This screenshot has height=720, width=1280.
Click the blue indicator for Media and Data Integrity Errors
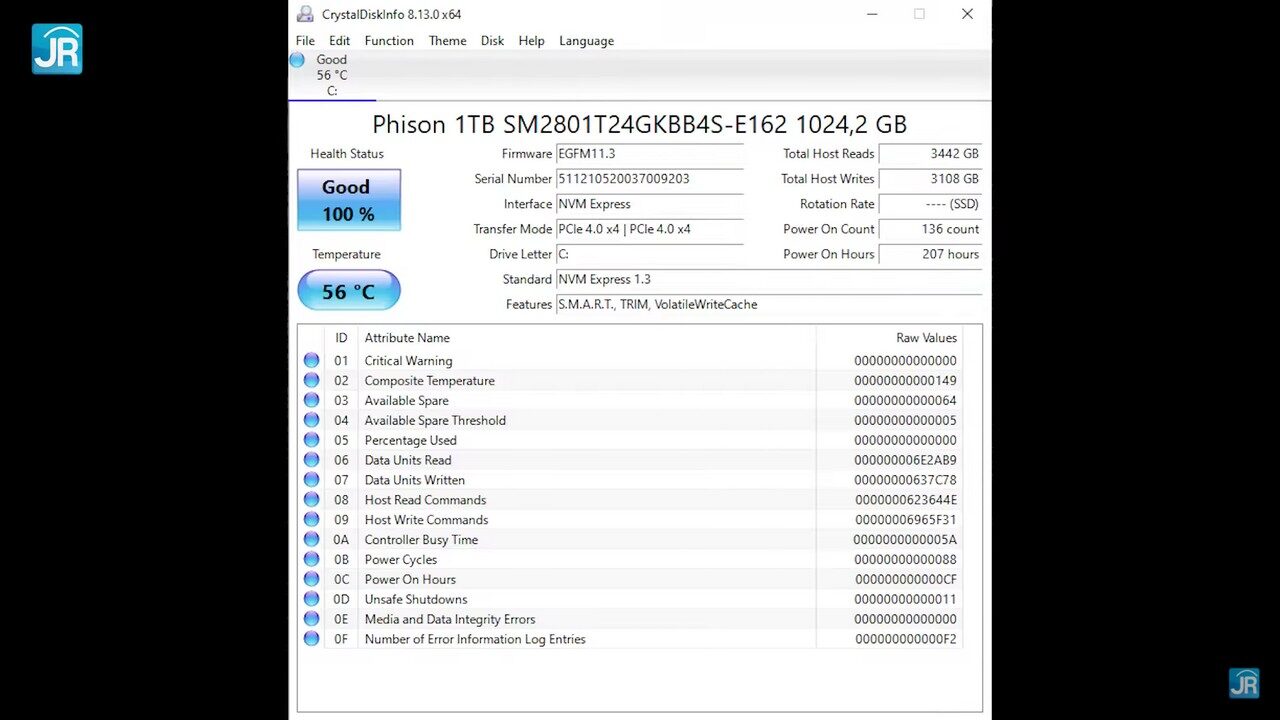(x=311, y=619)
